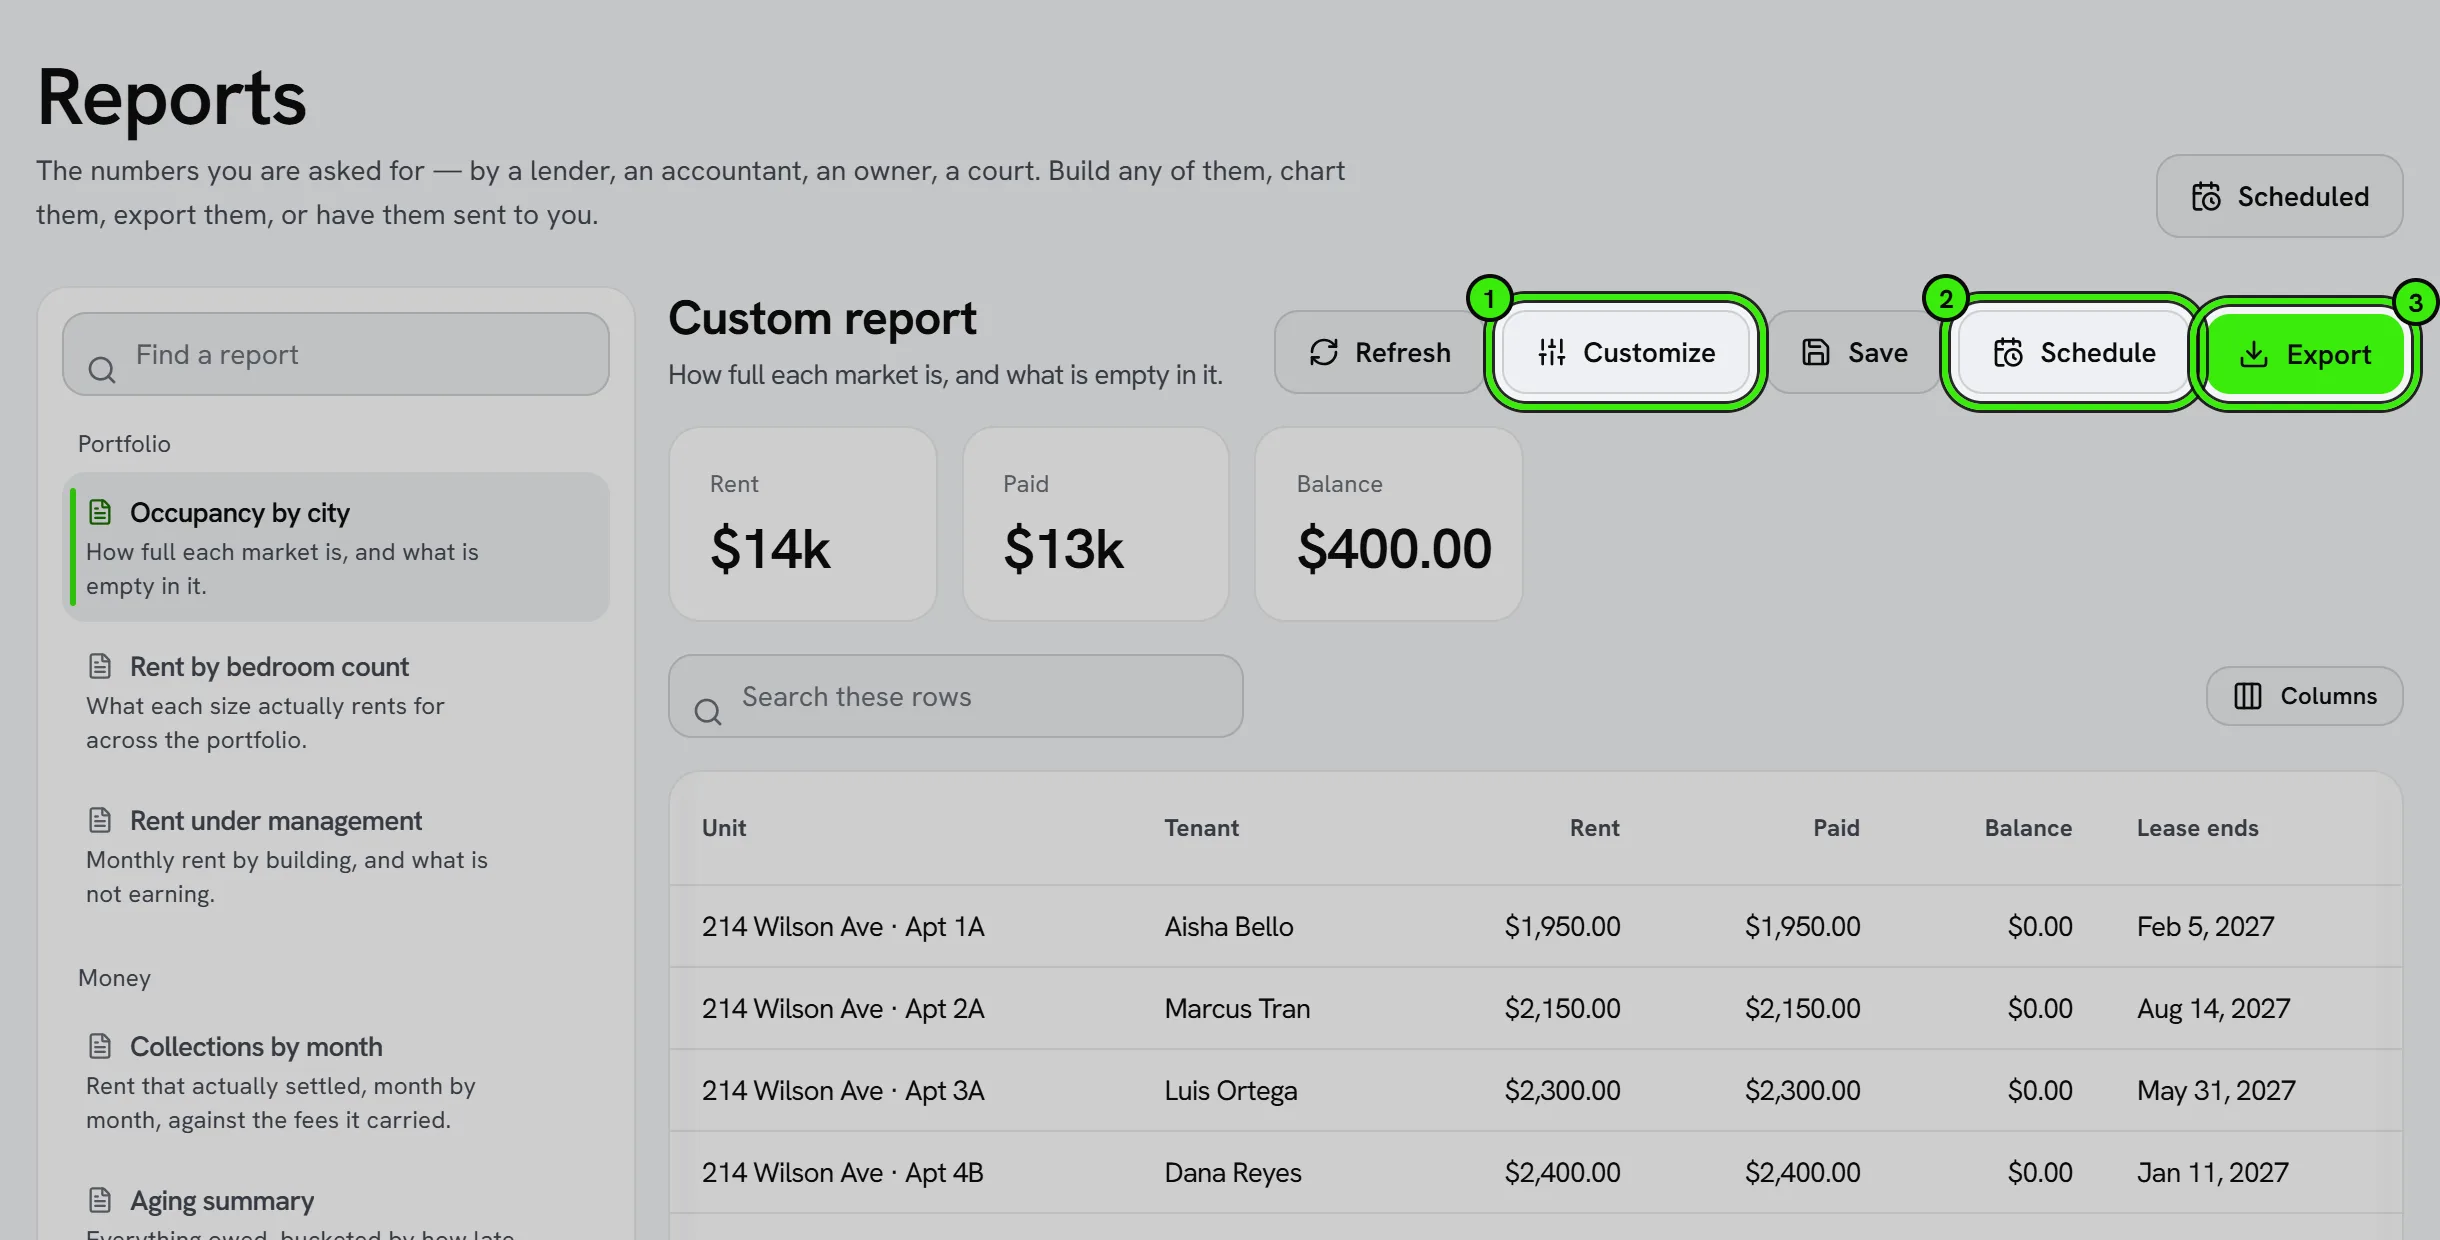Select the 214 Wilson Ave · Apt 4B cell

click(x=843, y=1173)
